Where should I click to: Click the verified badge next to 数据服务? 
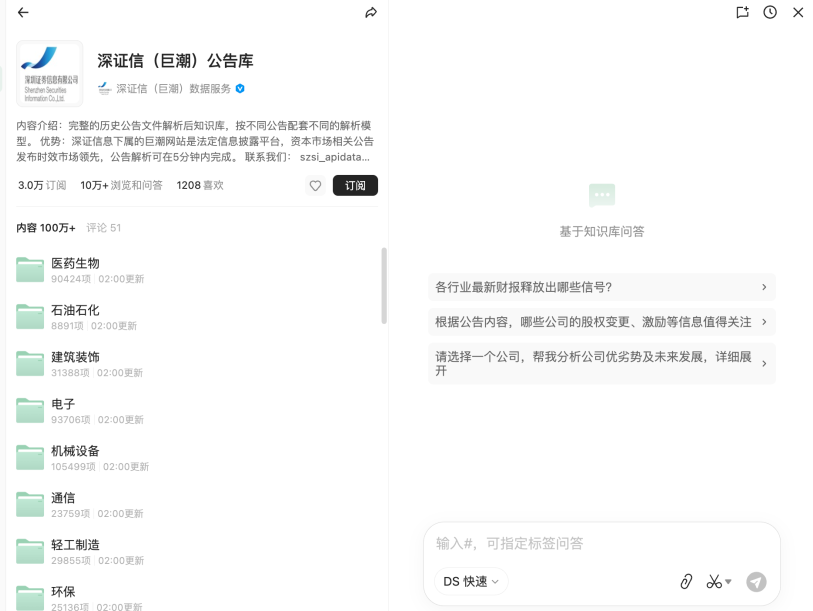click(x=240, y=89)
